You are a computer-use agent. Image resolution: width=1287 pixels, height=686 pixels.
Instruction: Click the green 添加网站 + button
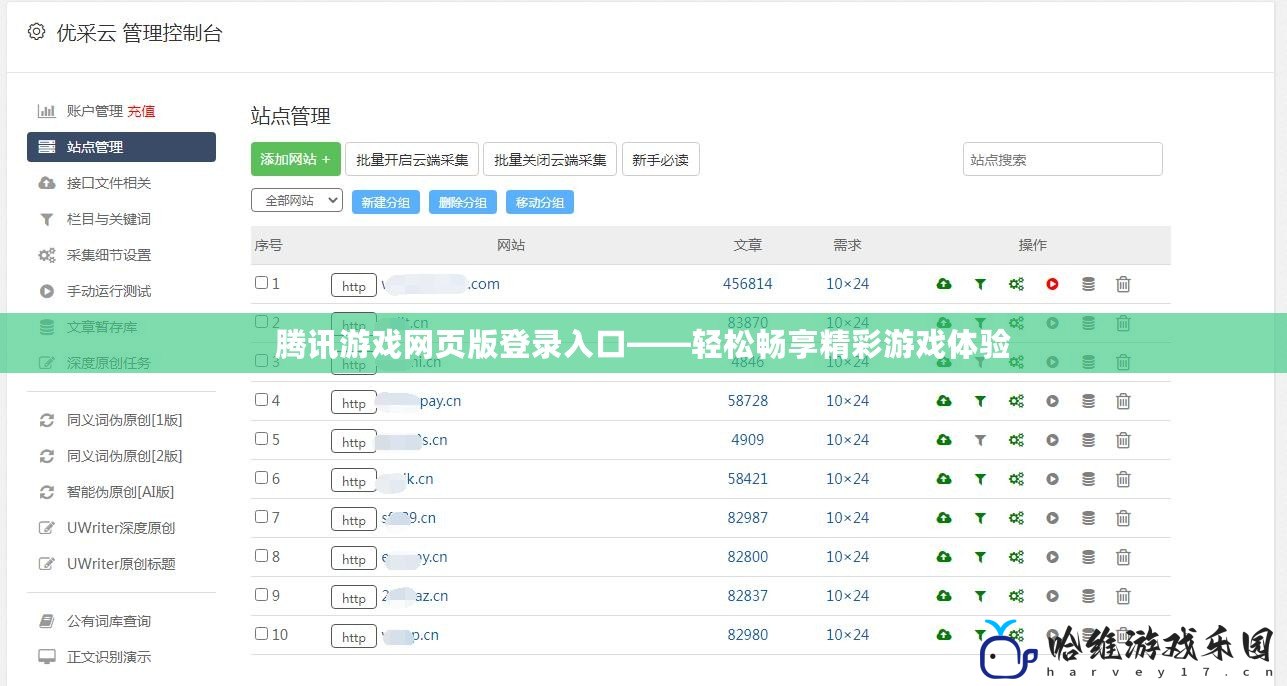[x=296, y=159]
